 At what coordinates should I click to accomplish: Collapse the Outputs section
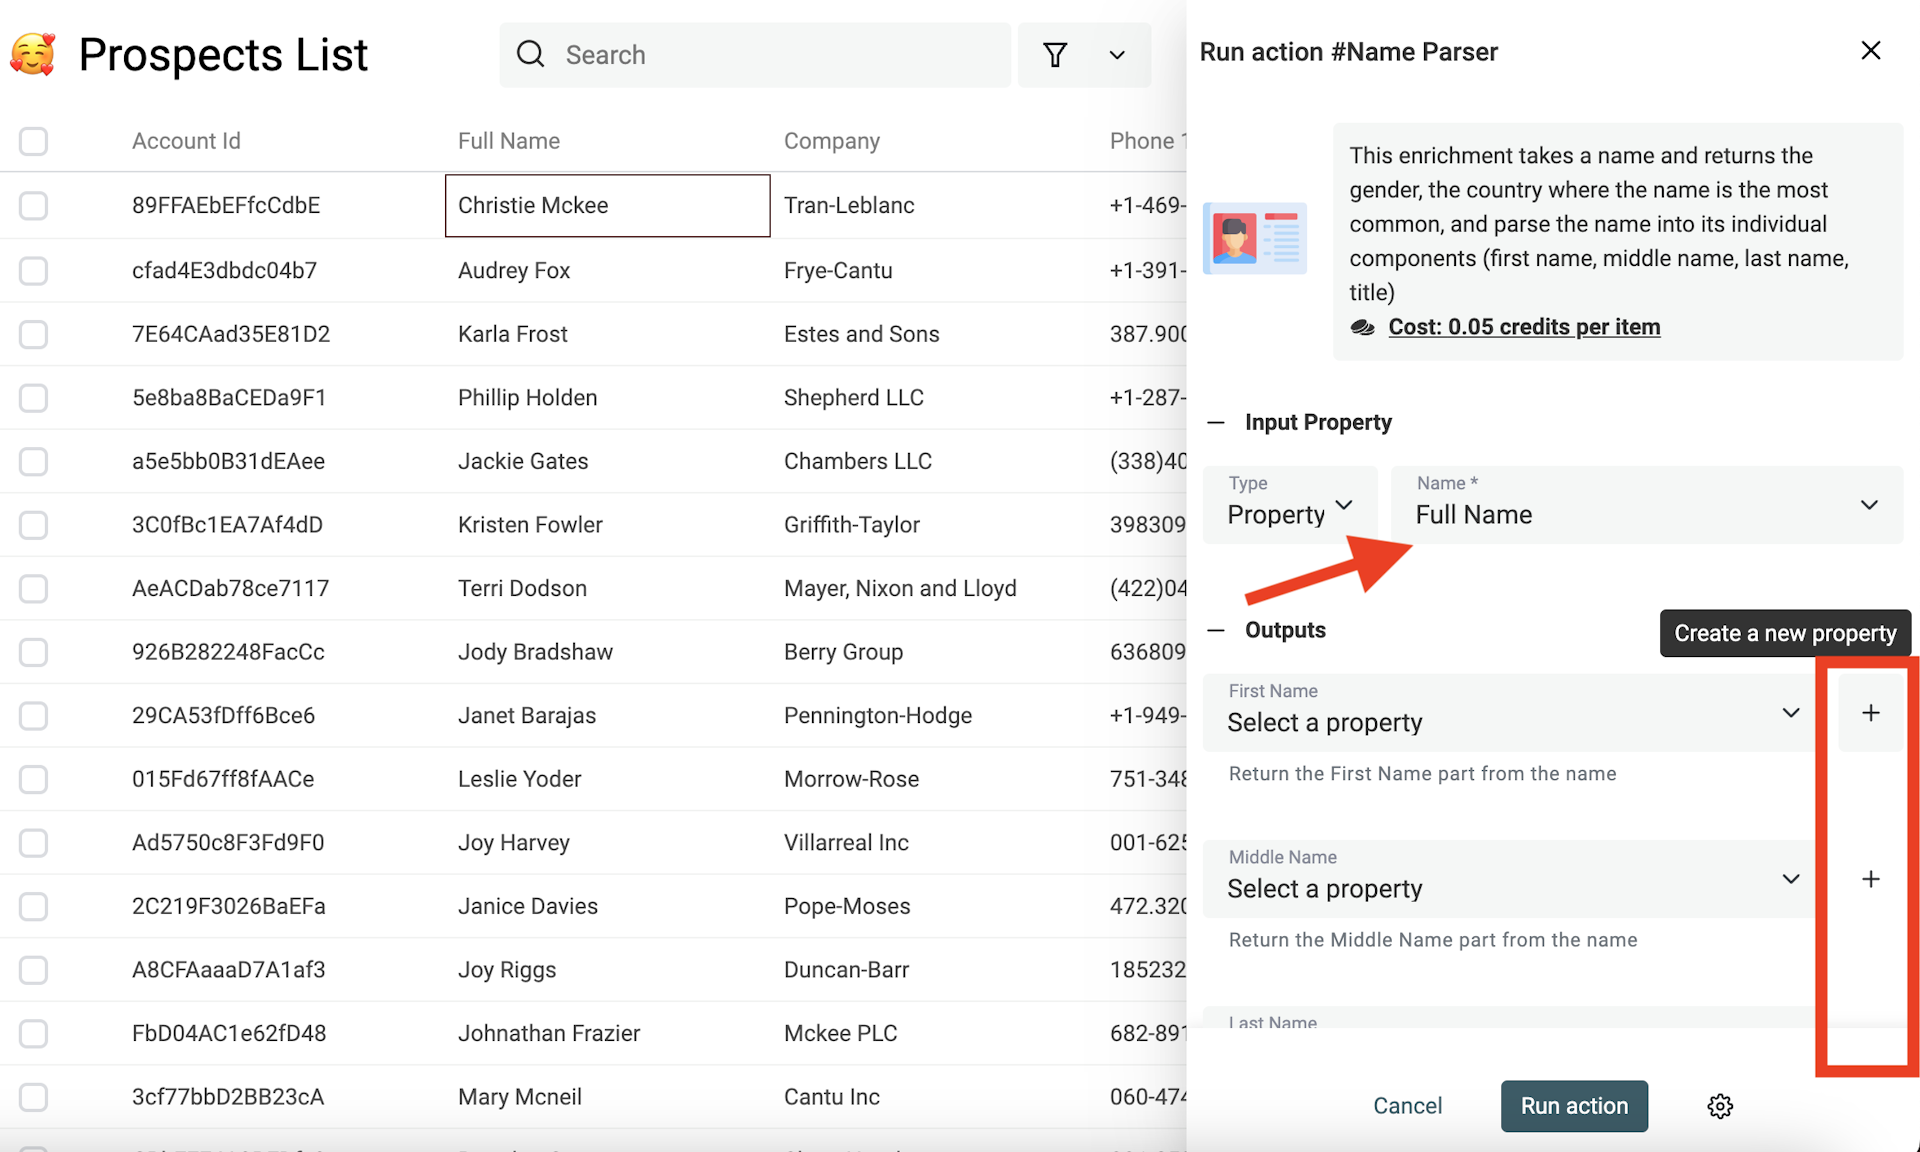1215,630
